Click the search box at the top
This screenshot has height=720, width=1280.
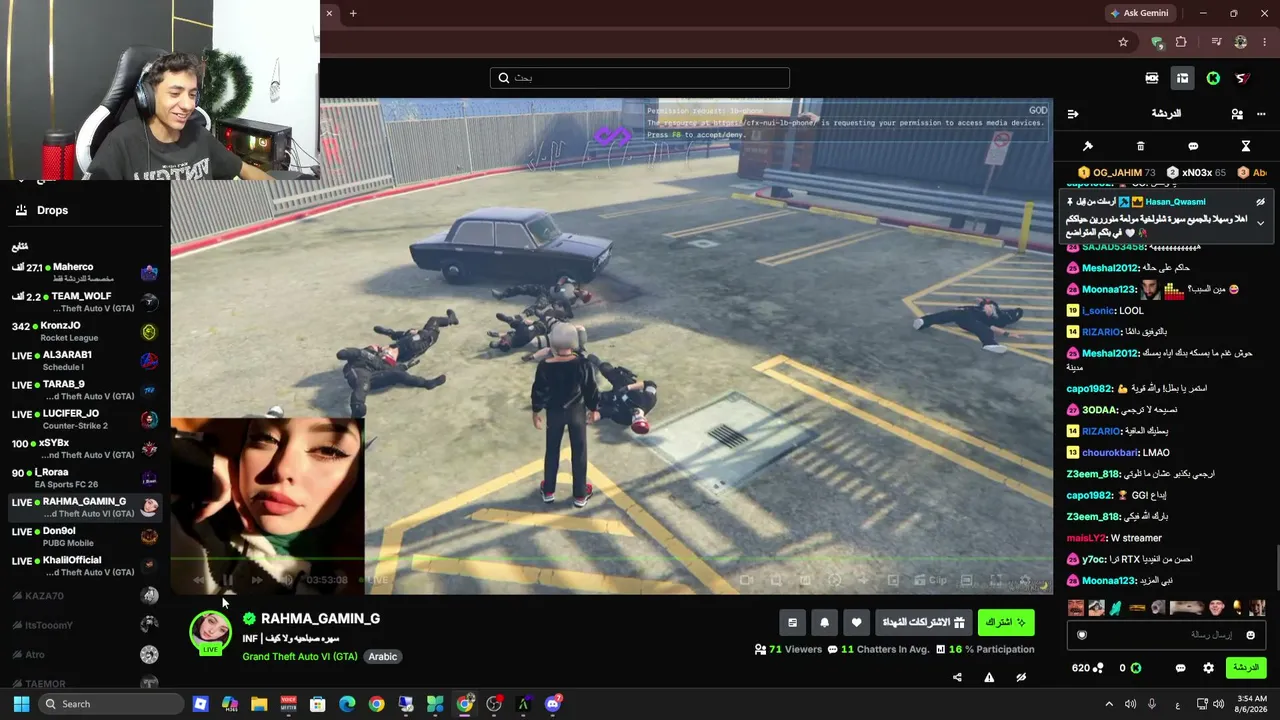coord(640,78)
